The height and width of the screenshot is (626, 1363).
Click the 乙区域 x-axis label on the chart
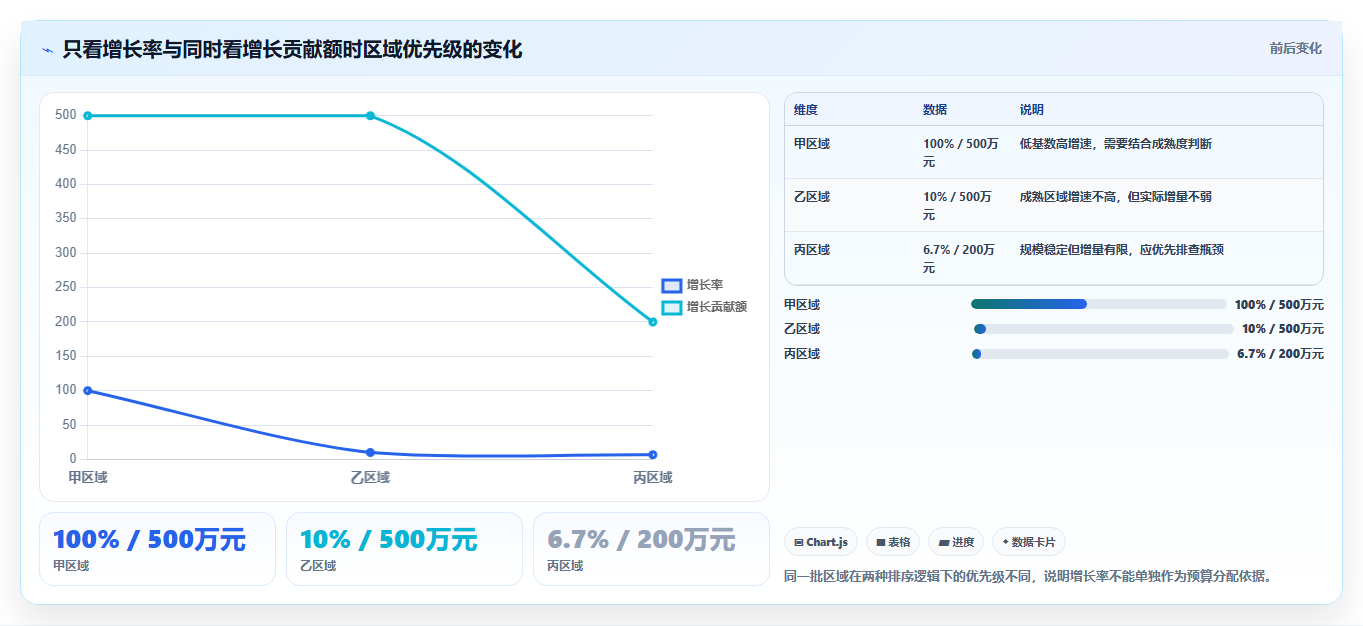370,478
